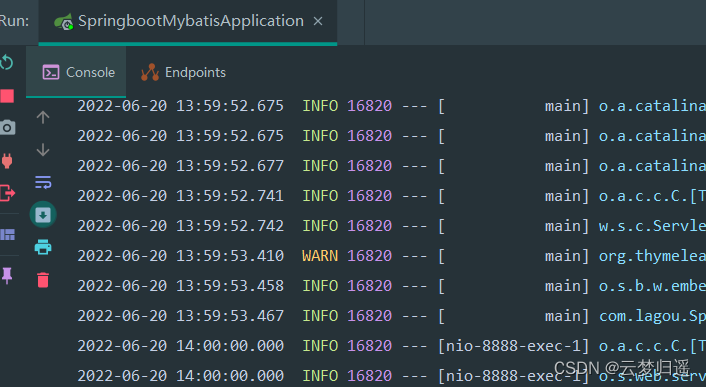This screenshot has height=387, width=706.
Task: Click the Endpoints tab icon
Action: pyautogui.click(x=150, y=72)
